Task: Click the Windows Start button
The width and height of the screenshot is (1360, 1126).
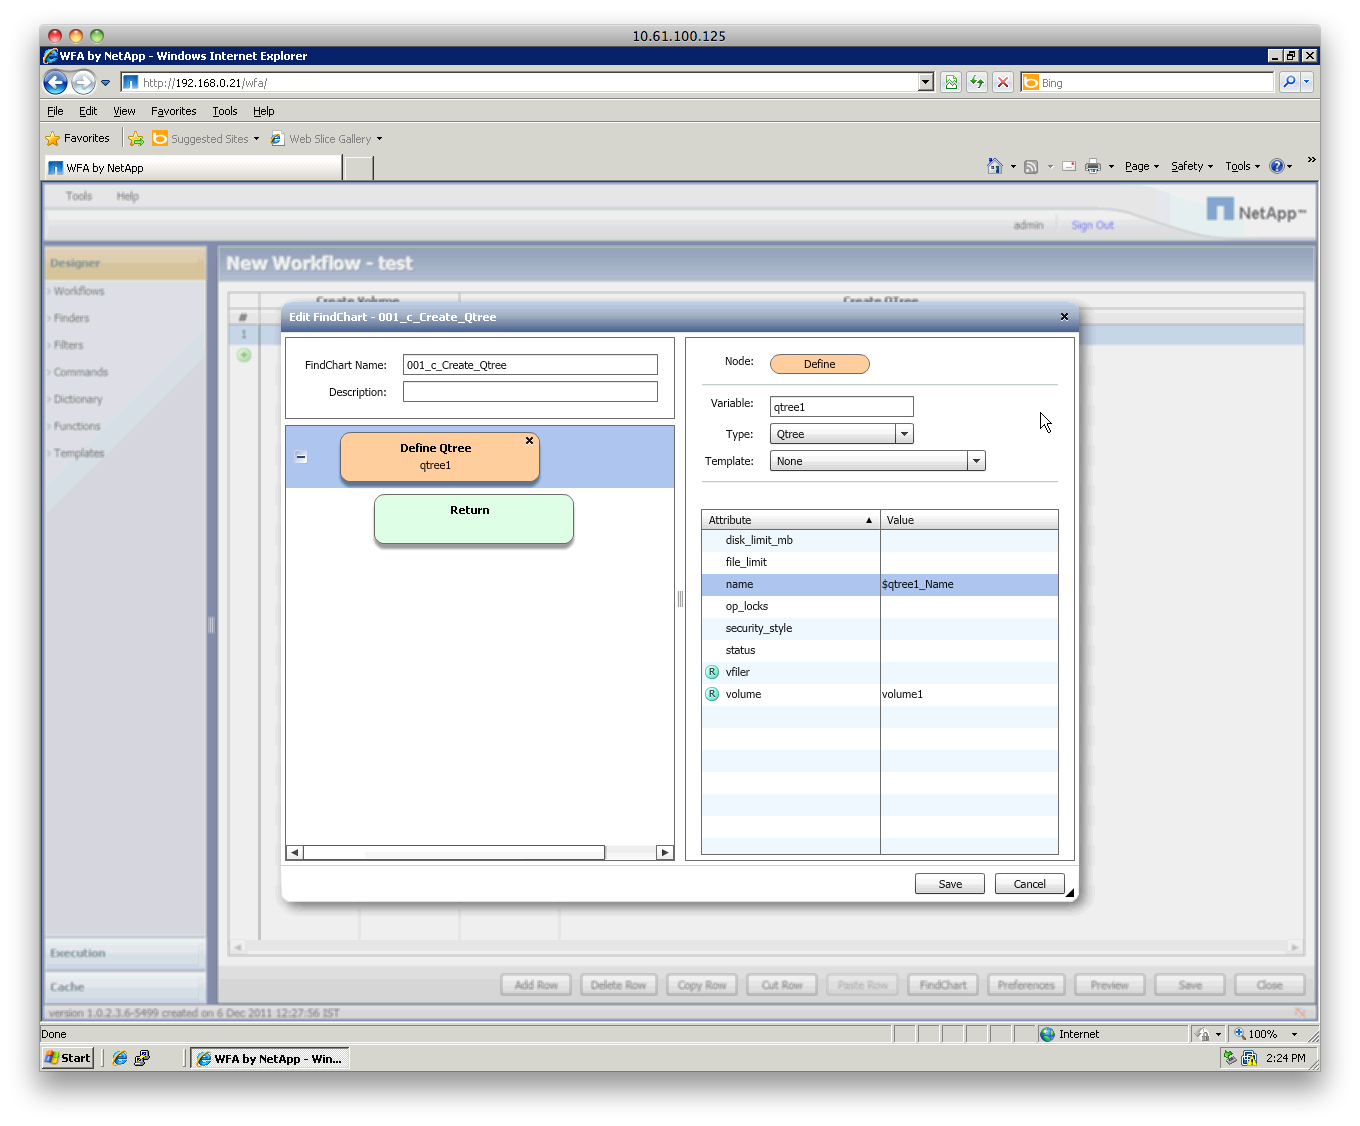Action: click(x=68, y=1058)
